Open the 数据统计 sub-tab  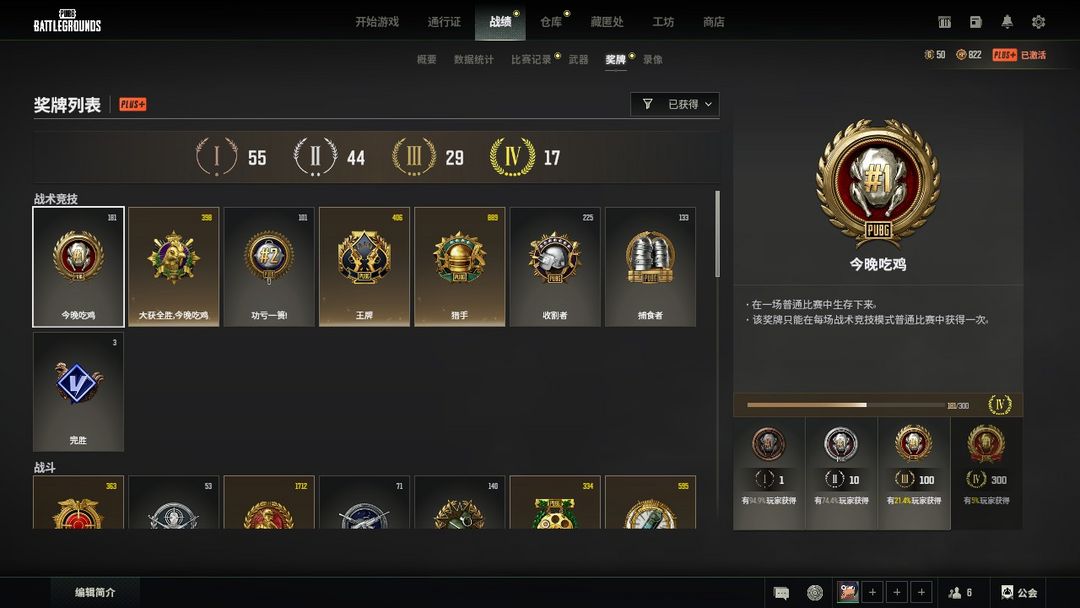tap(474, 59)
